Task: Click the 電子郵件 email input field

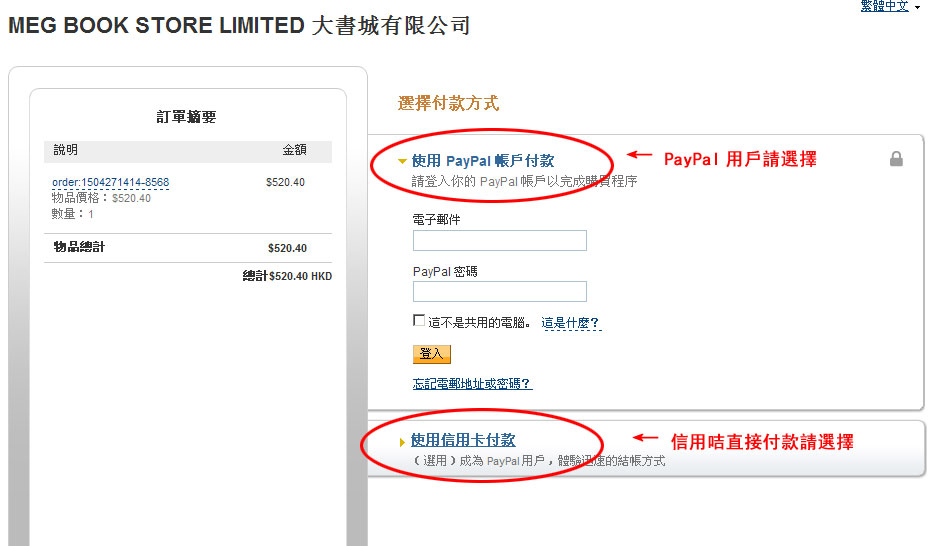Action: tap(500, 241)
